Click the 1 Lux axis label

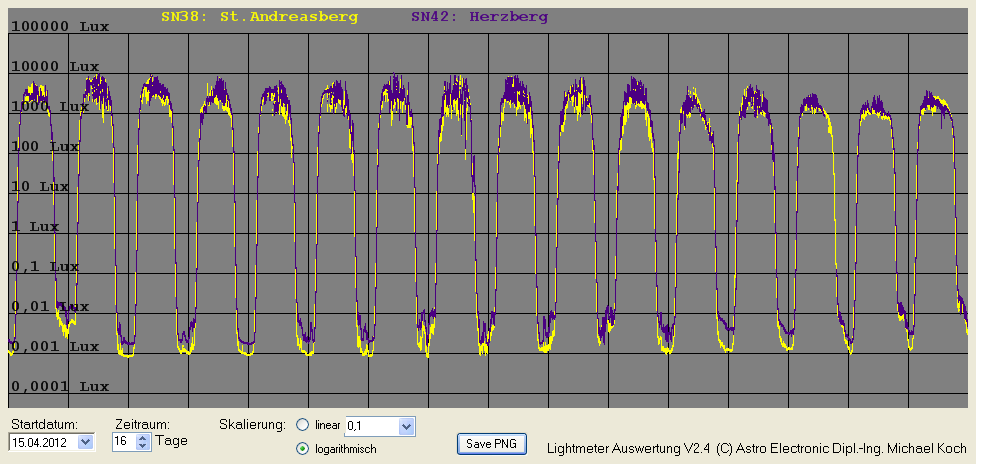click(35, 227)
